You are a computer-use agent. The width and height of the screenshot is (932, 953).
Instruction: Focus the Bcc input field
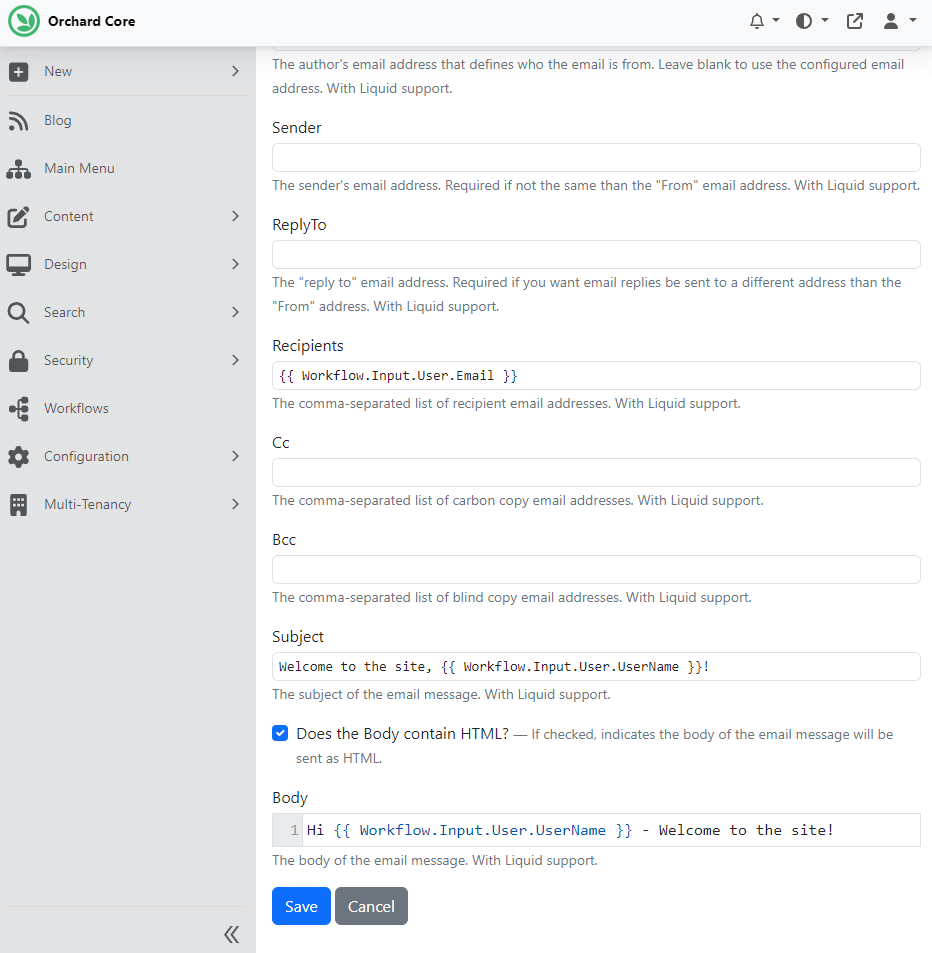(596, 569)
